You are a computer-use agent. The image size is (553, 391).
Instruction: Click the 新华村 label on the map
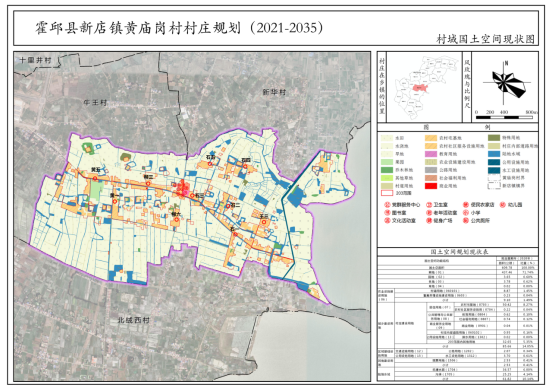pos(274,92)
